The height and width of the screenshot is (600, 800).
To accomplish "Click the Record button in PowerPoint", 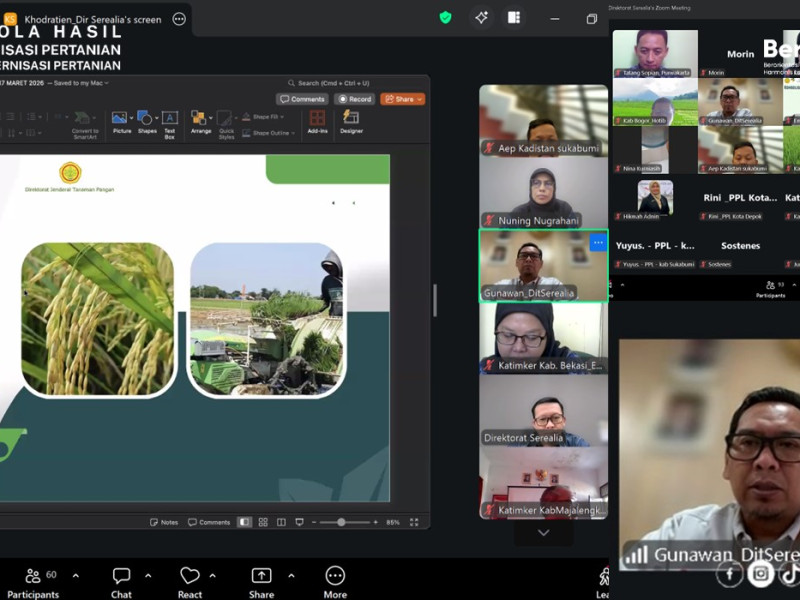I will pyautogui.click(x=355, y=99).
